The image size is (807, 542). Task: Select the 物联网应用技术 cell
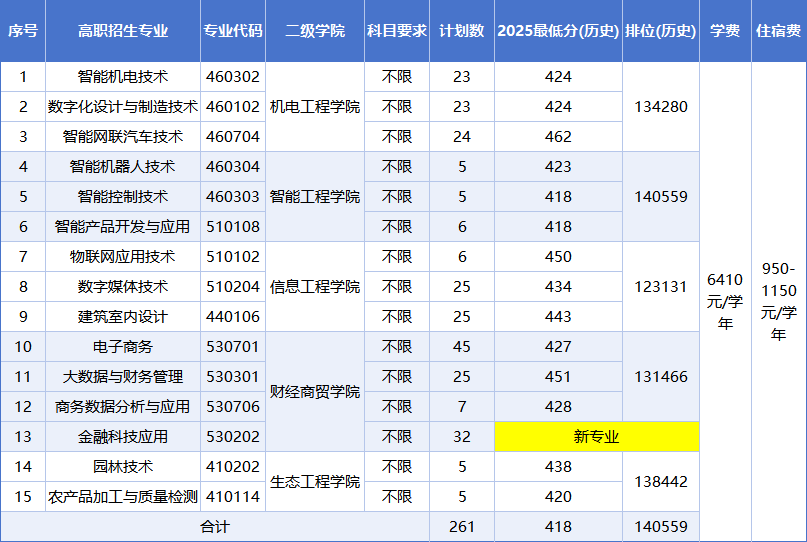(123, 256)
